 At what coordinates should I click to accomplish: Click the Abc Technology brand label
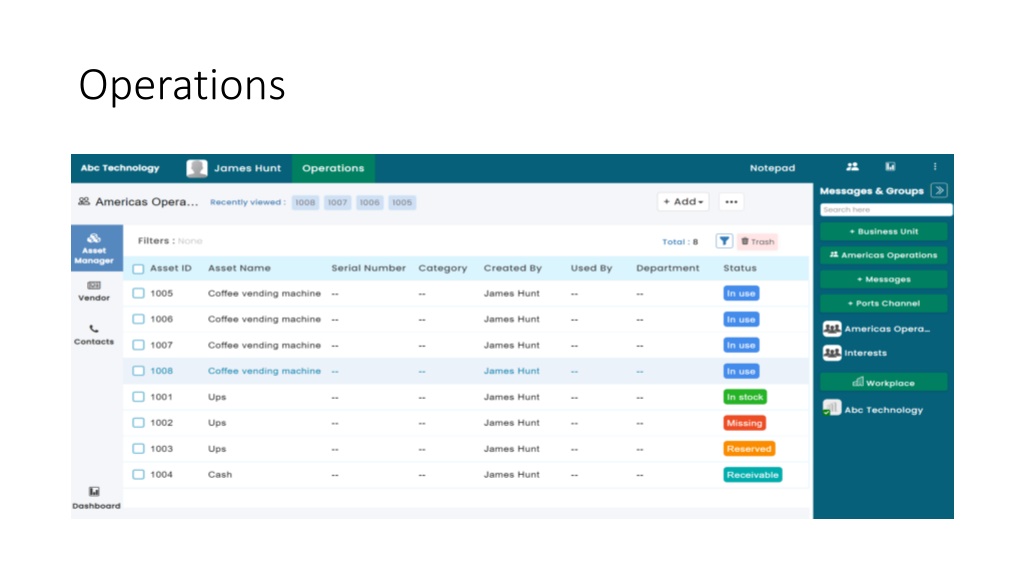click(120, 168)
